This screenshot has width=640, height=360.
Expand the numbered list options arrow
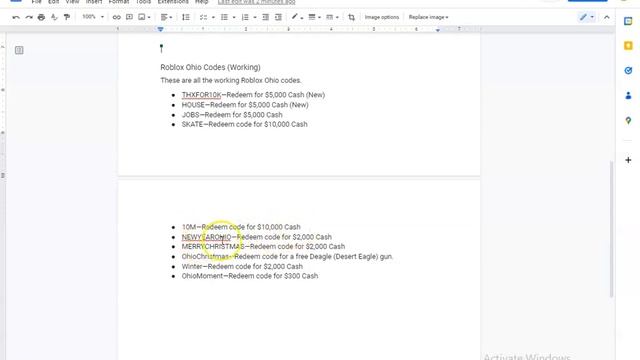pos(255,18)
